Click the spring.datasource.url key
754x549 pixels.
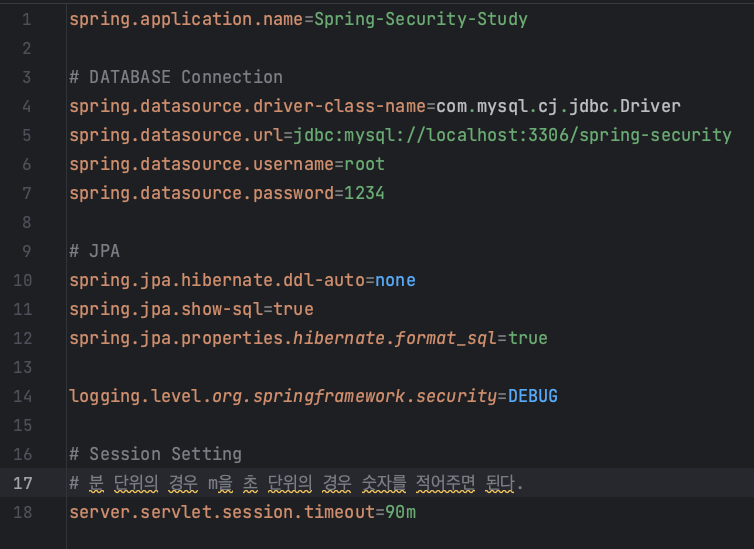coord(176,136)
